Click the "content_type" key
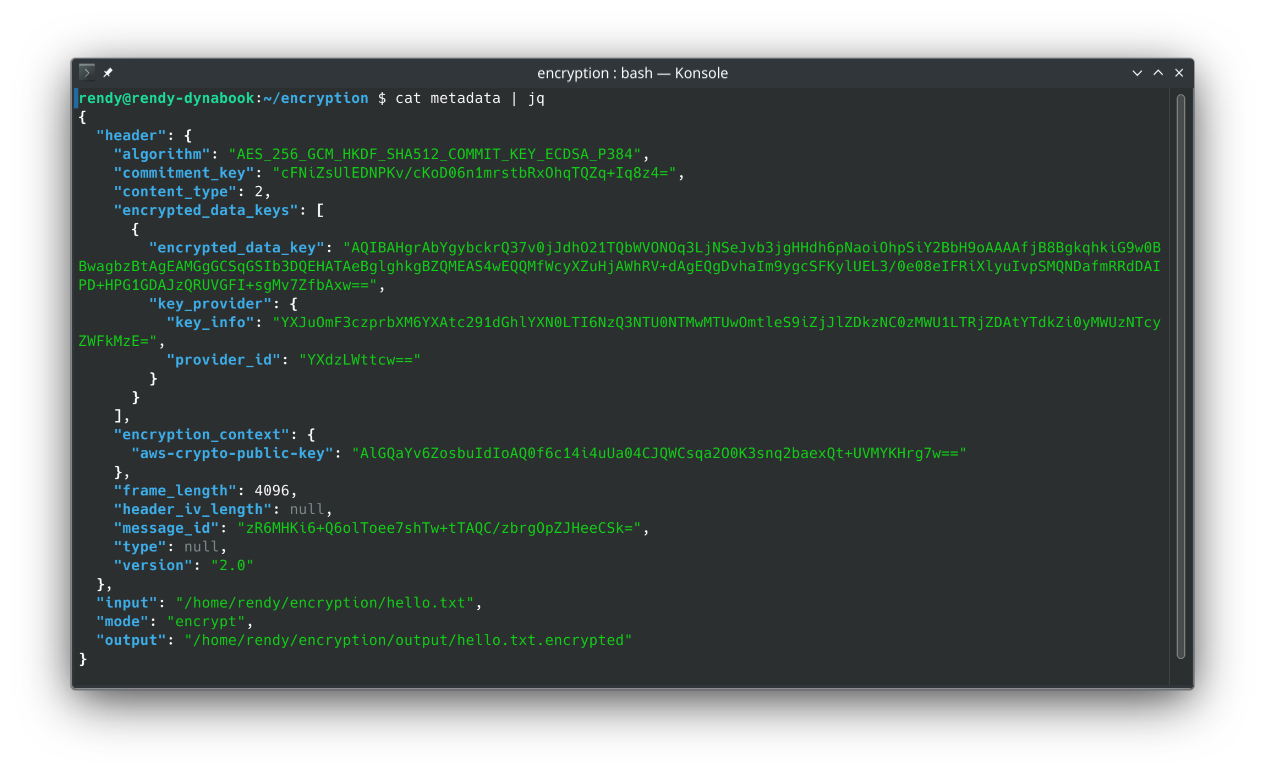This screenshot has height=773, width=1265. point(175,191)
